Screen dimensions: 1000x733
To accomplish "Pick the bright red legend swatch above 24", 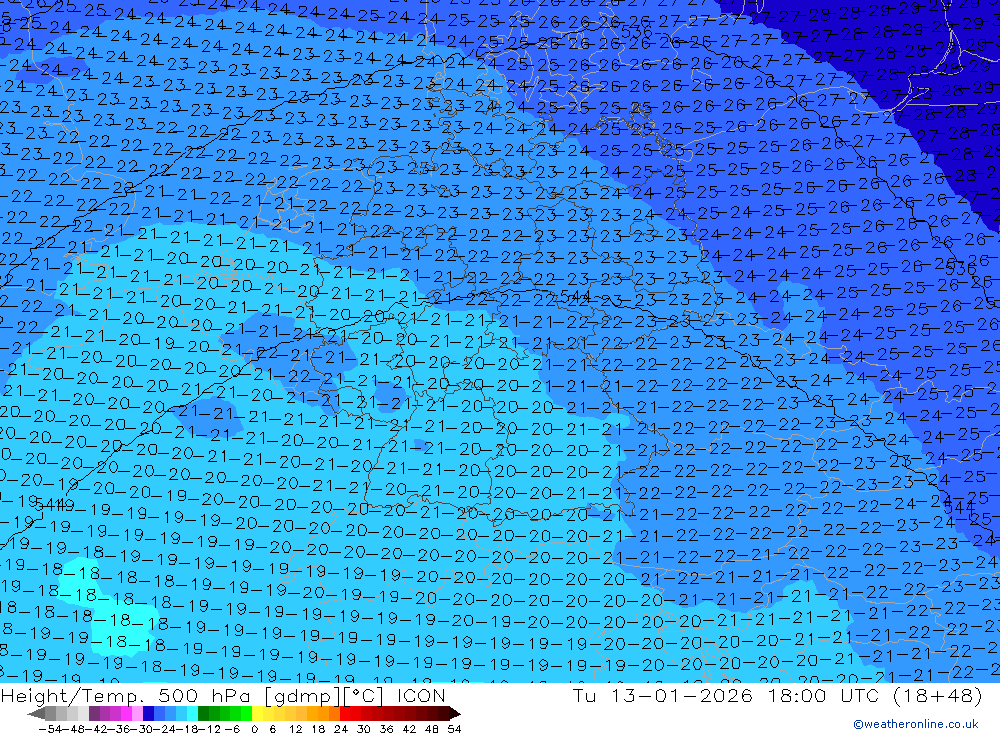I will click(345, 714).
